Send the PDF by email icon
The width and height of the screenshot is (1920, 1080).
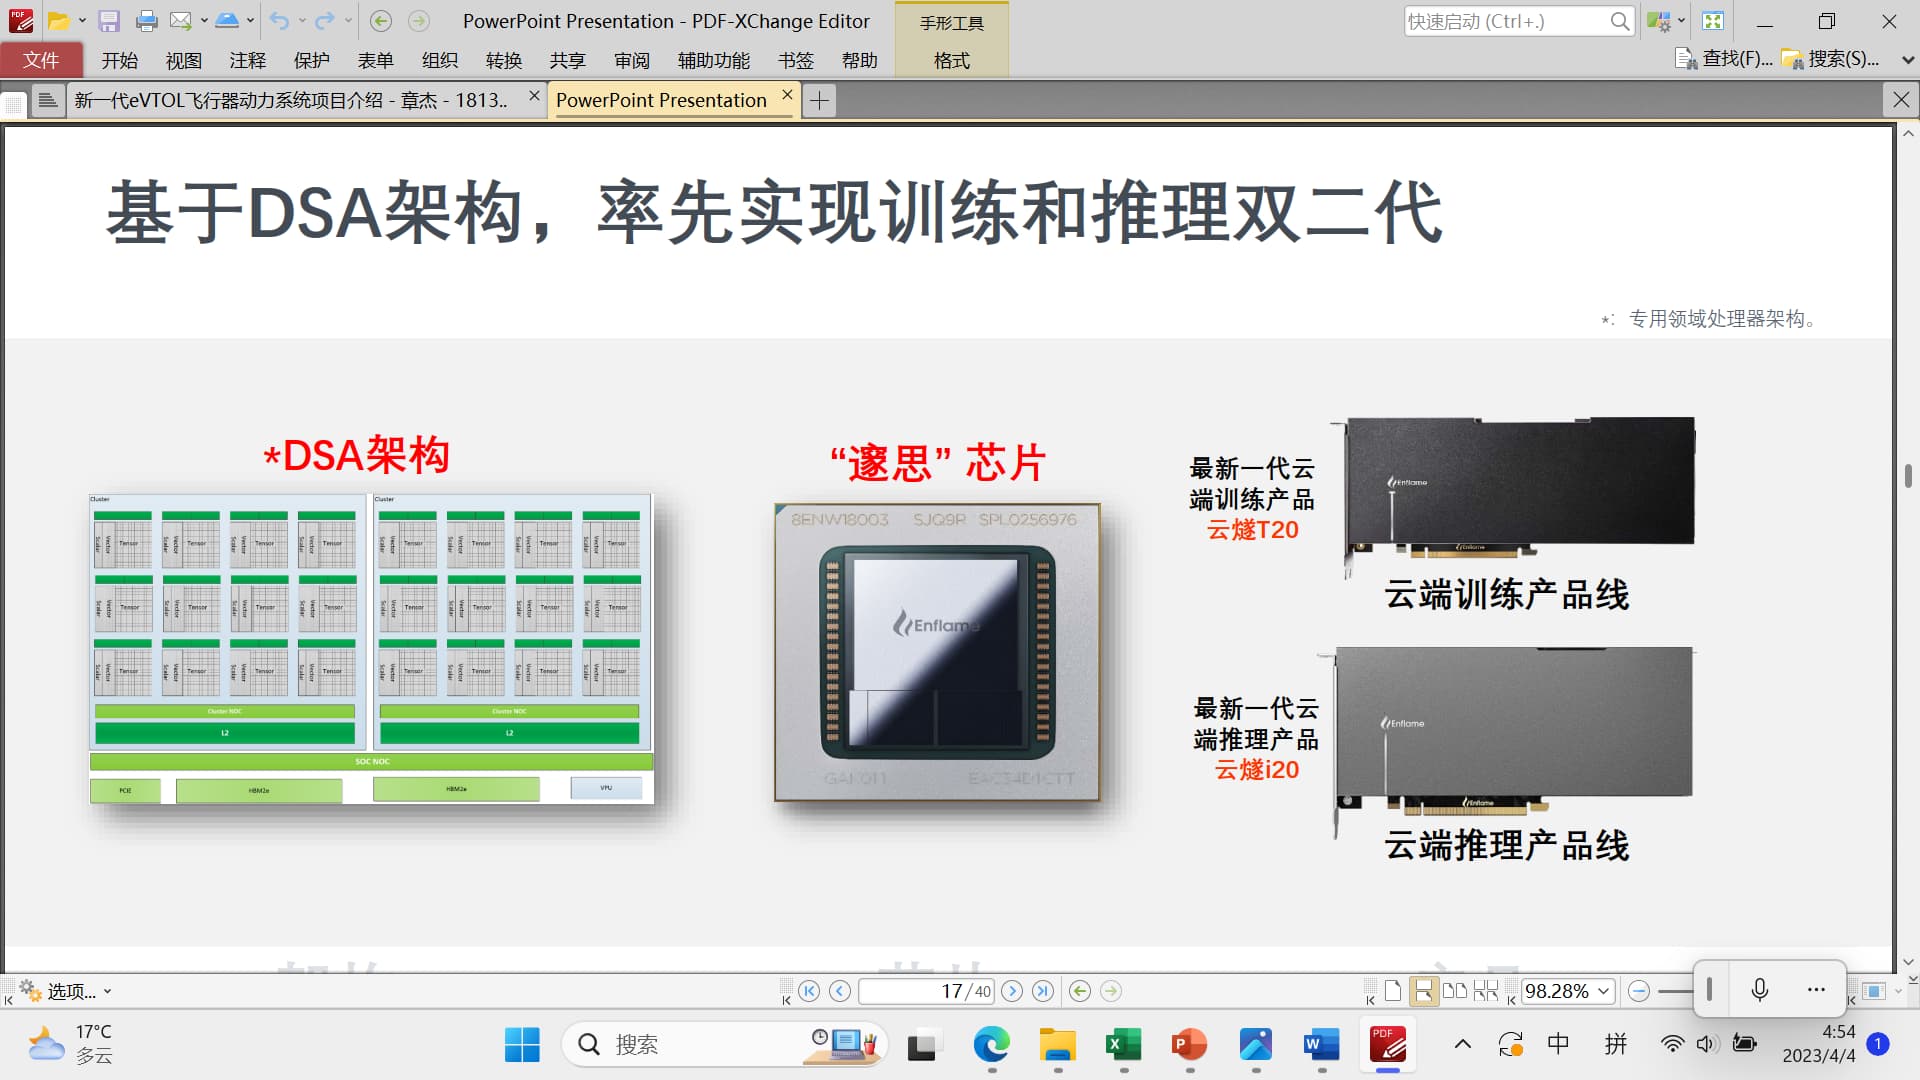[x=180, y=21]
